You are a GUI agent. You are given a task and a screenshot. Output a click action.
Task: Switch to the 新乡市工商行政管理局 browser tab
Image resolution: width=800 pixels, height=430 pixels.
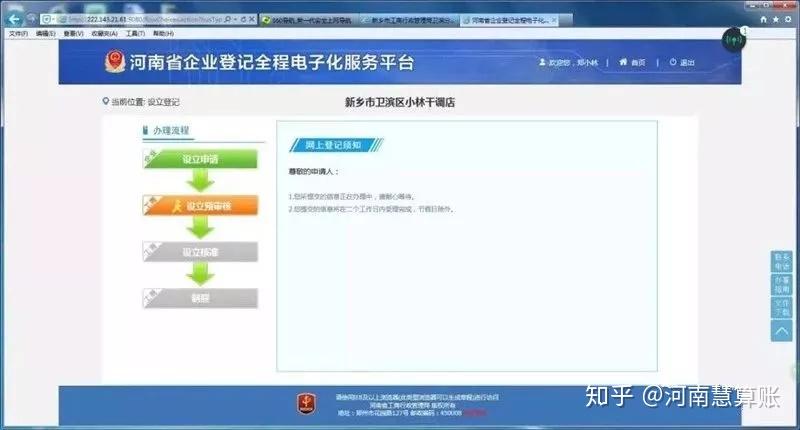point(410,20)
